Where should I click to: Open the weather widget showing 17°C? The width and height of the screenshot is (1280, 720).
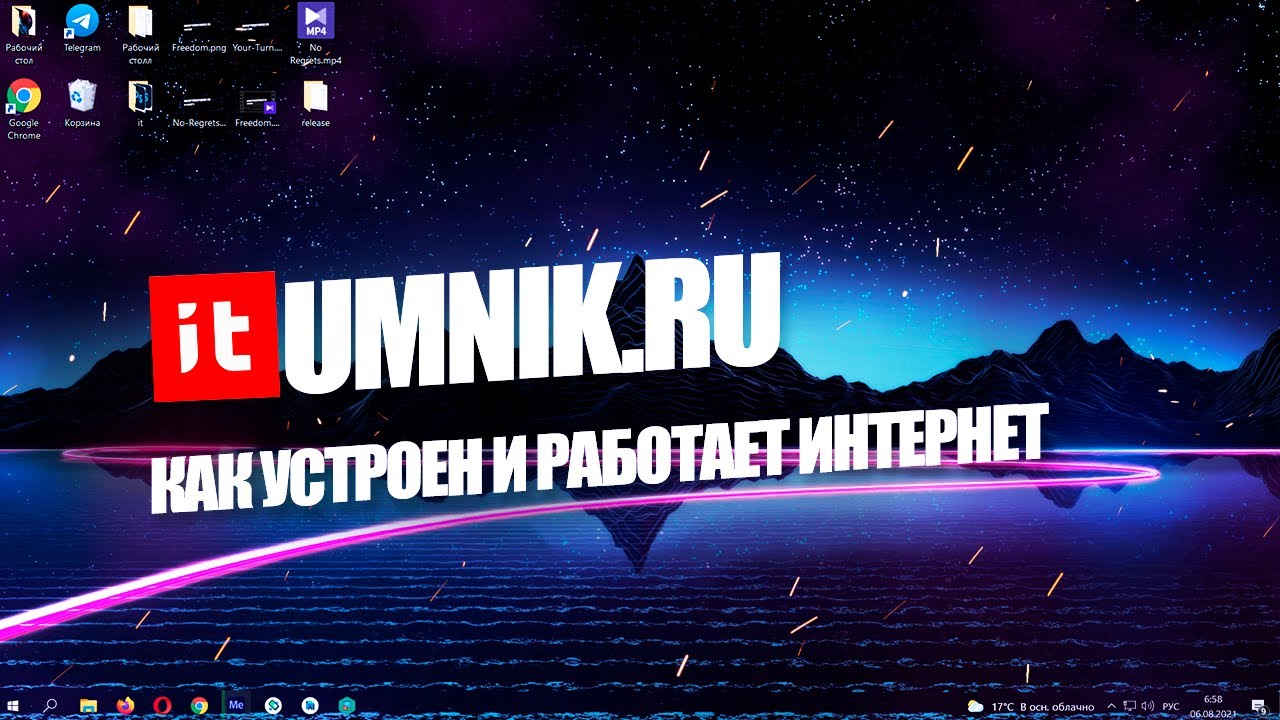click(1031, 706)
